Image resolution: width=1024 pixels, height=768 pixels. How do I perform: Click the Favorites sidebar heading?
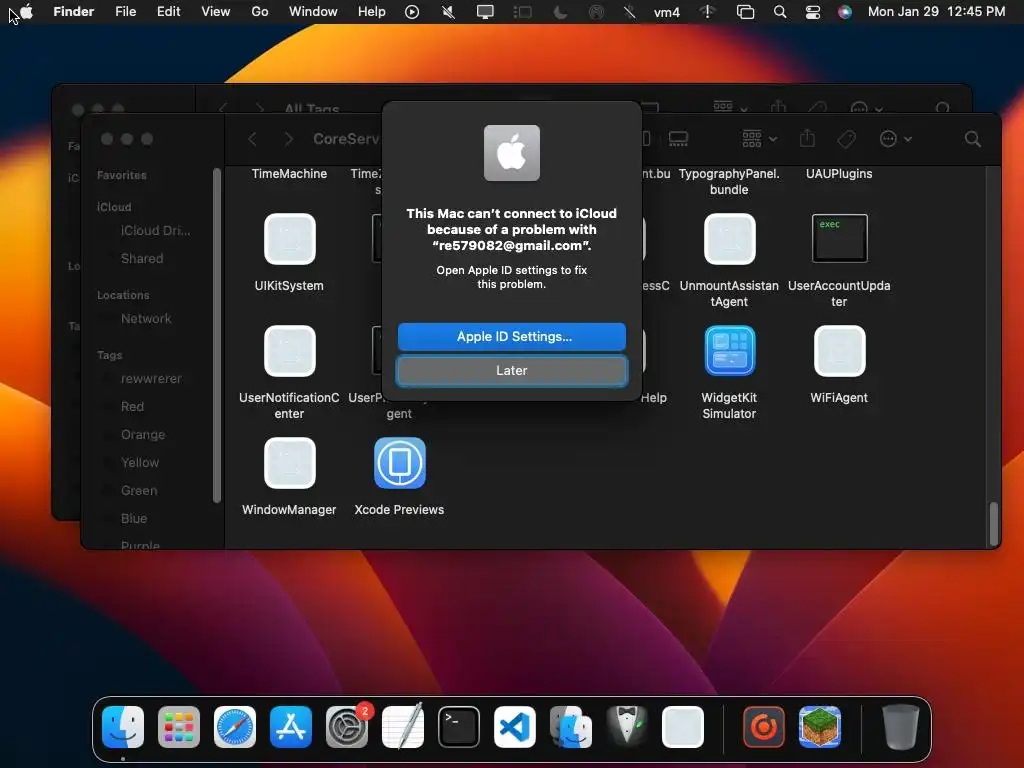click(121, 175)
